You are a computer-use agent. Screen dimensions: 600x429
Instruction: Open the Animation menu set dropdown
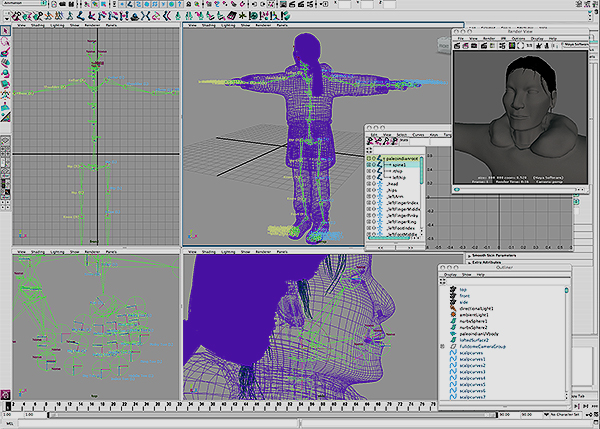[x=24, y=3]
